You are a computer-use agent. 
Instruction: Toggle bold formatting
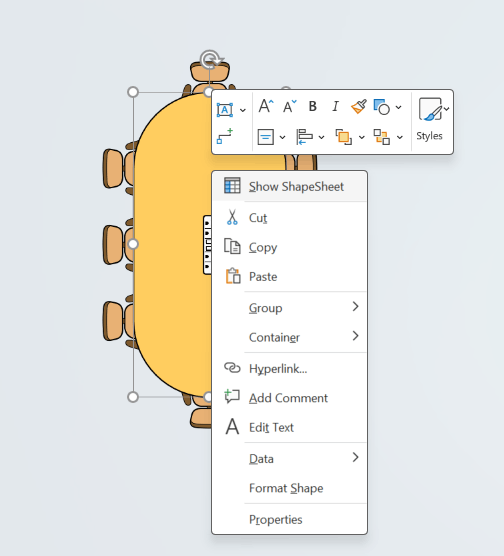tap(312, 106)
